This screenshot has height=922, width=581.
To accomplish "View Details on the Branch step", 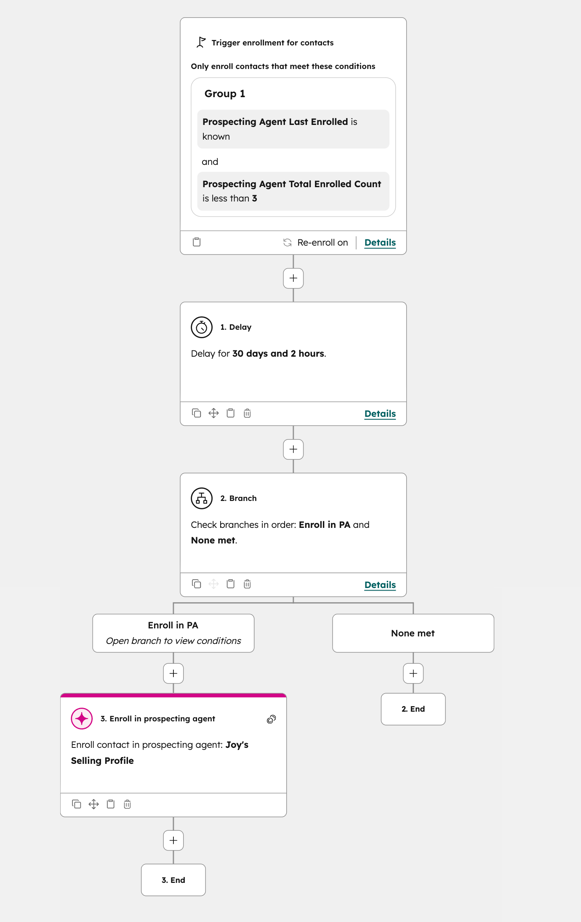I will pos(380,584).
